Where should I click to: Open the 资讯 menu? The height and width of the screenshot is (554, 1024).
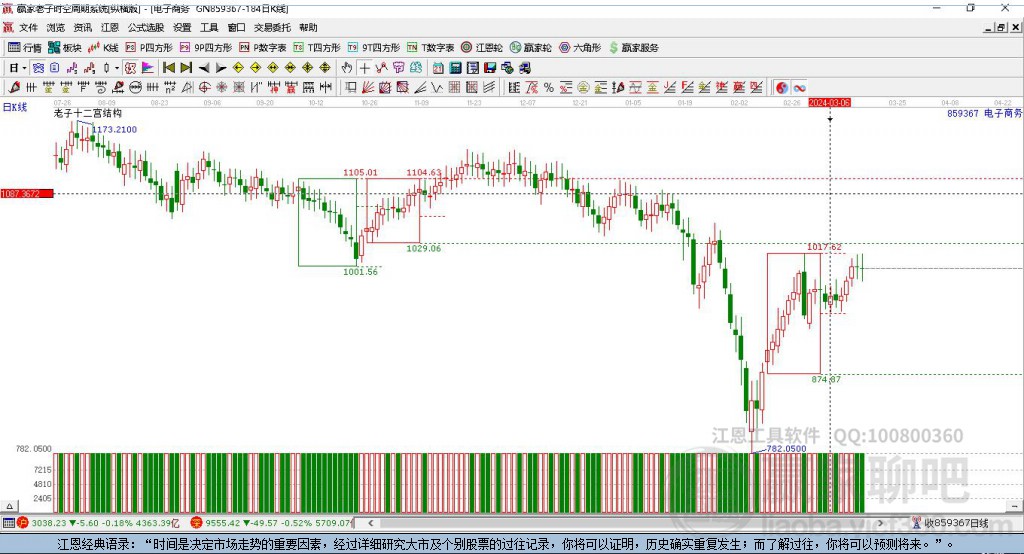pyautogui.click(x=82, y=27)
